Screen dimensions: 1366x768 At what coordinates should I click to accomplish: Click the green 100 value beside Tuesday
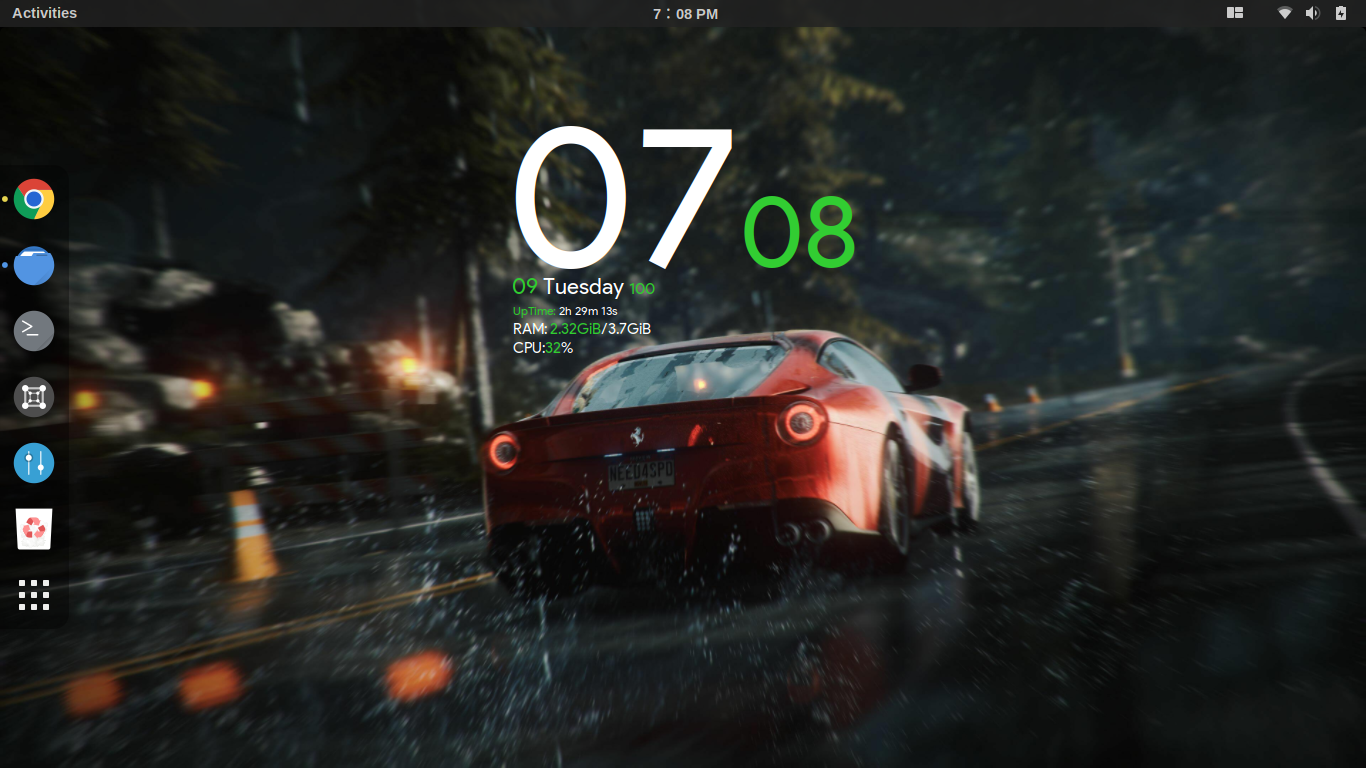[642, 289]
